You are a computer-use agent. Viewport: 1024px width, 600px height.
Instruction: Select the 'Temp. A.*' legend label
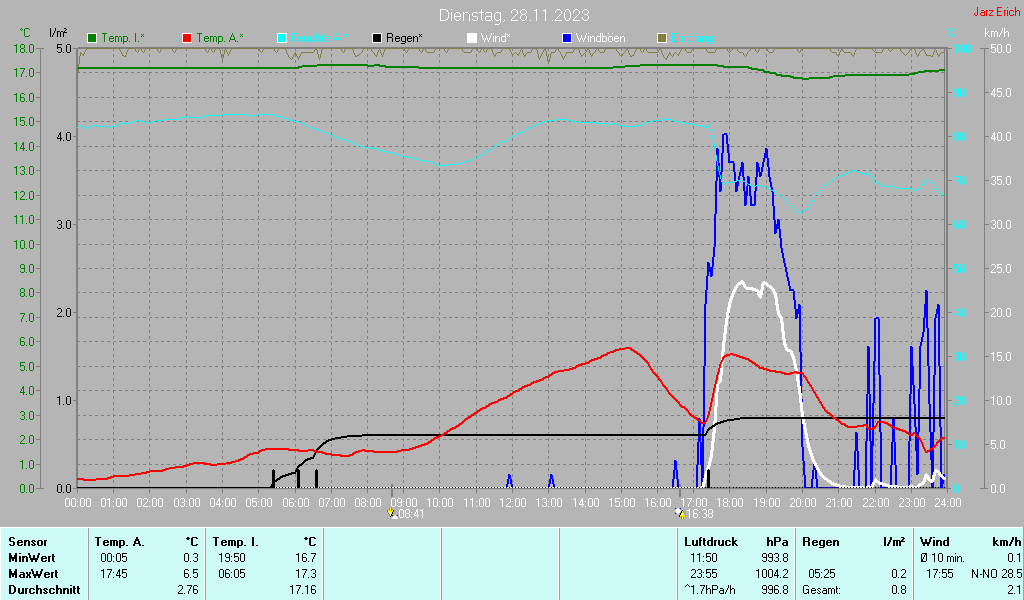point(219,38)
